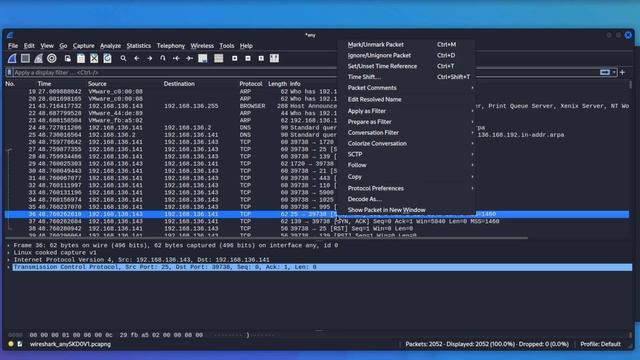Screen dimensions: 640x360
Task: Expand the Internet Protocol Version 4 row
Action: tap(9, 260)
